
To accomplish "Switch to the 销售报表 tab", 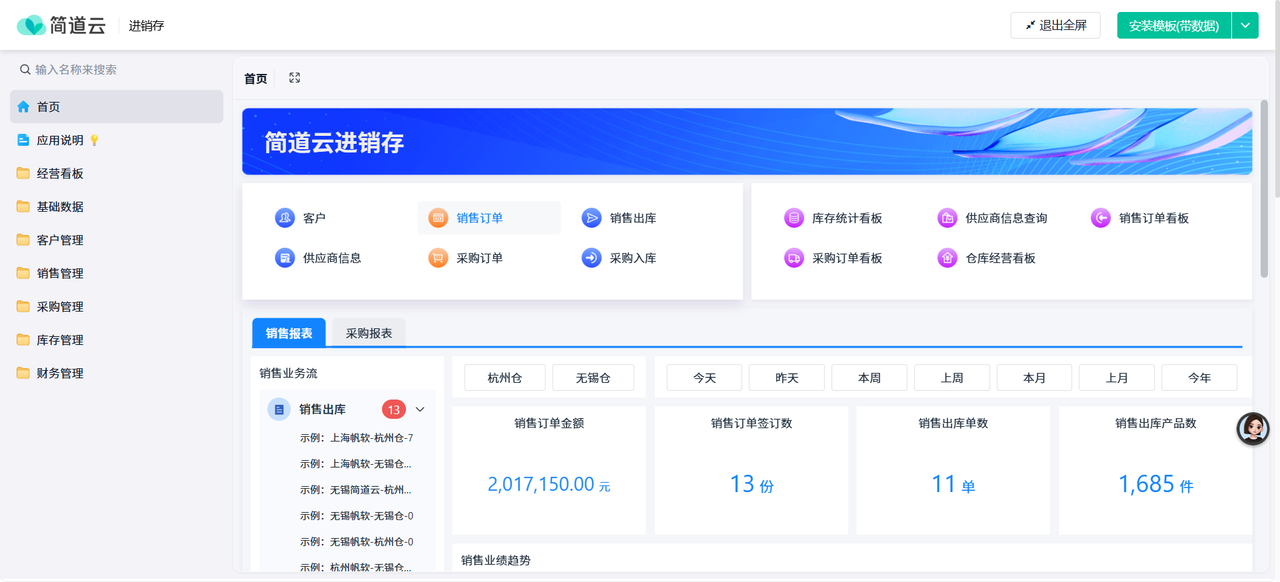I will click(289, 333).
